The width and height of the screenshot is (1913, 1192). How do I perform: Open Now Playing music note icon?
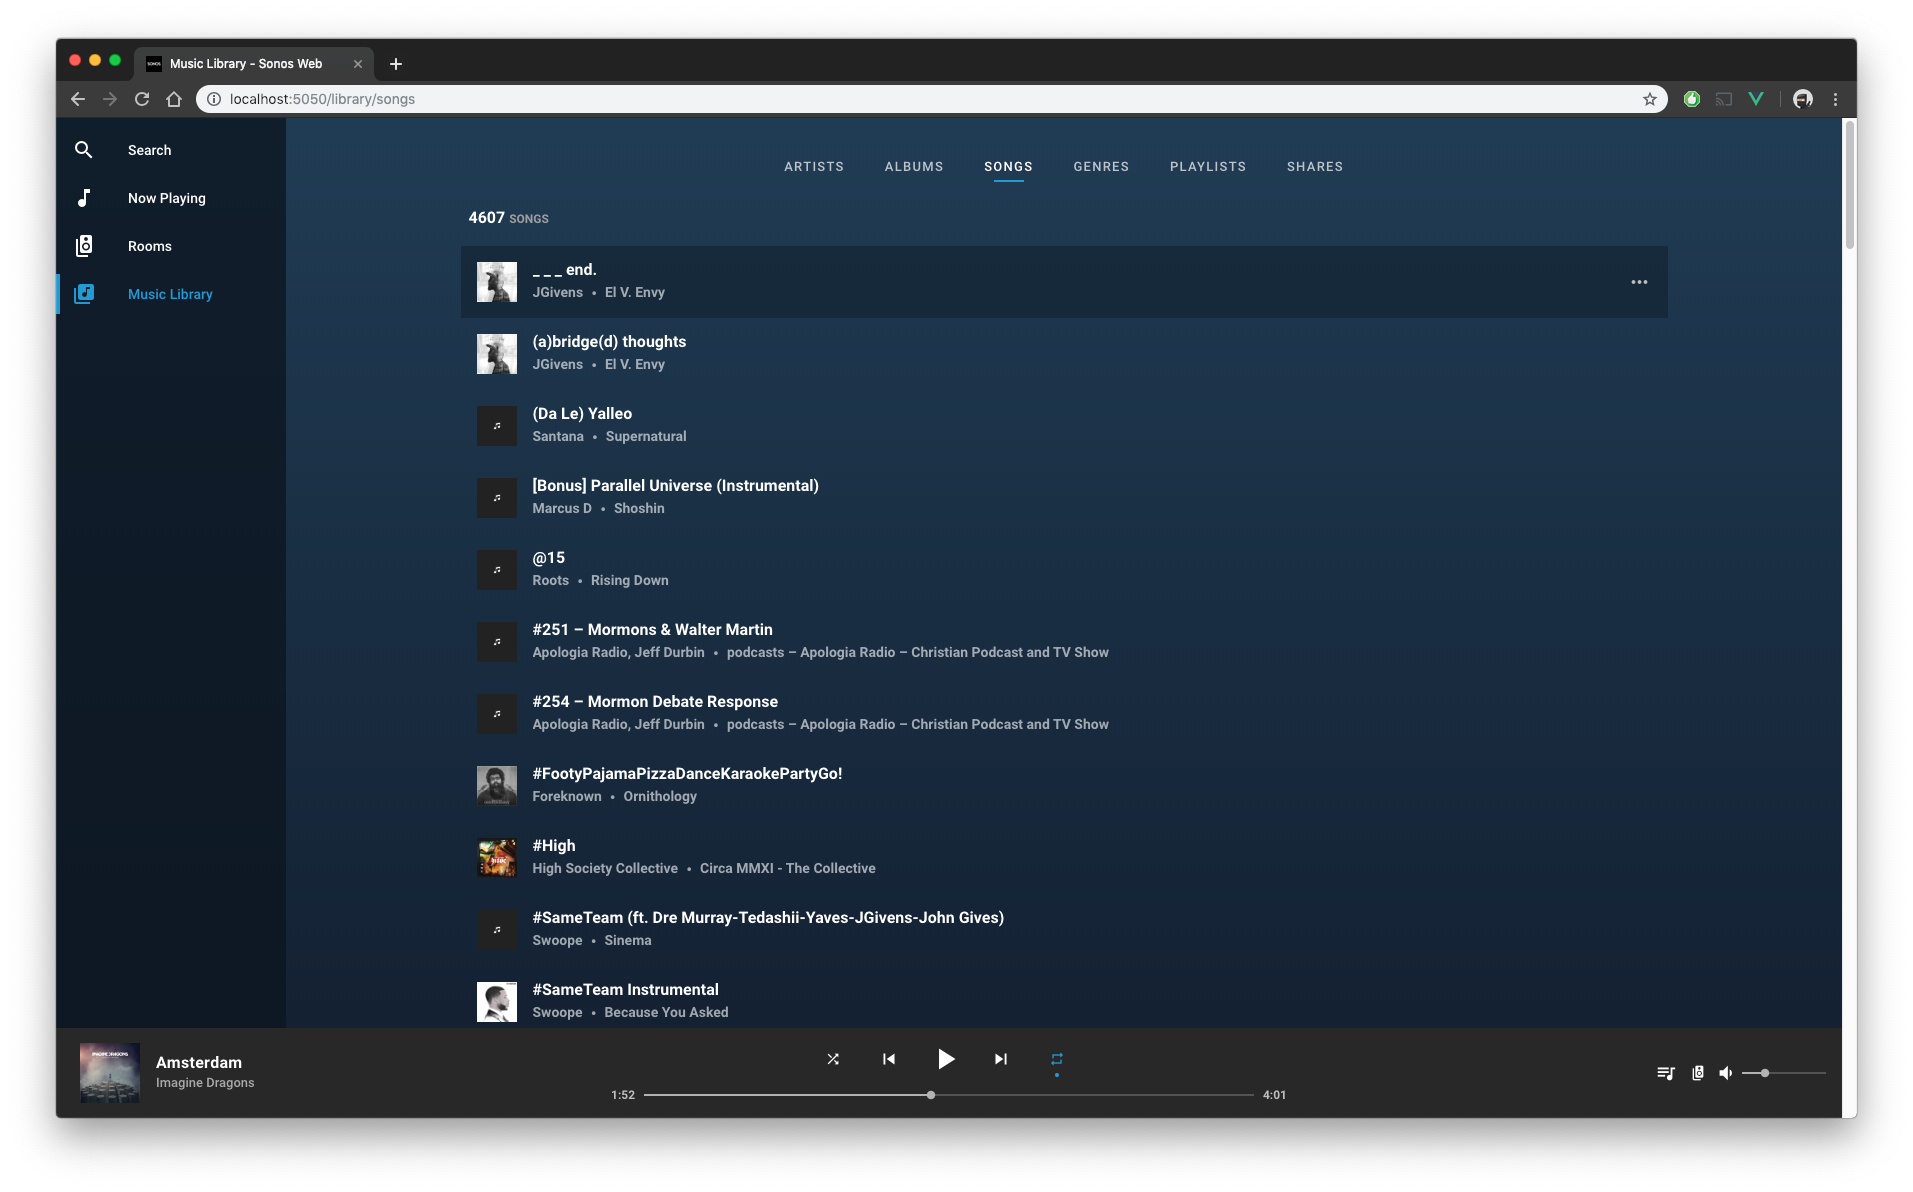(x=84, y=198)
